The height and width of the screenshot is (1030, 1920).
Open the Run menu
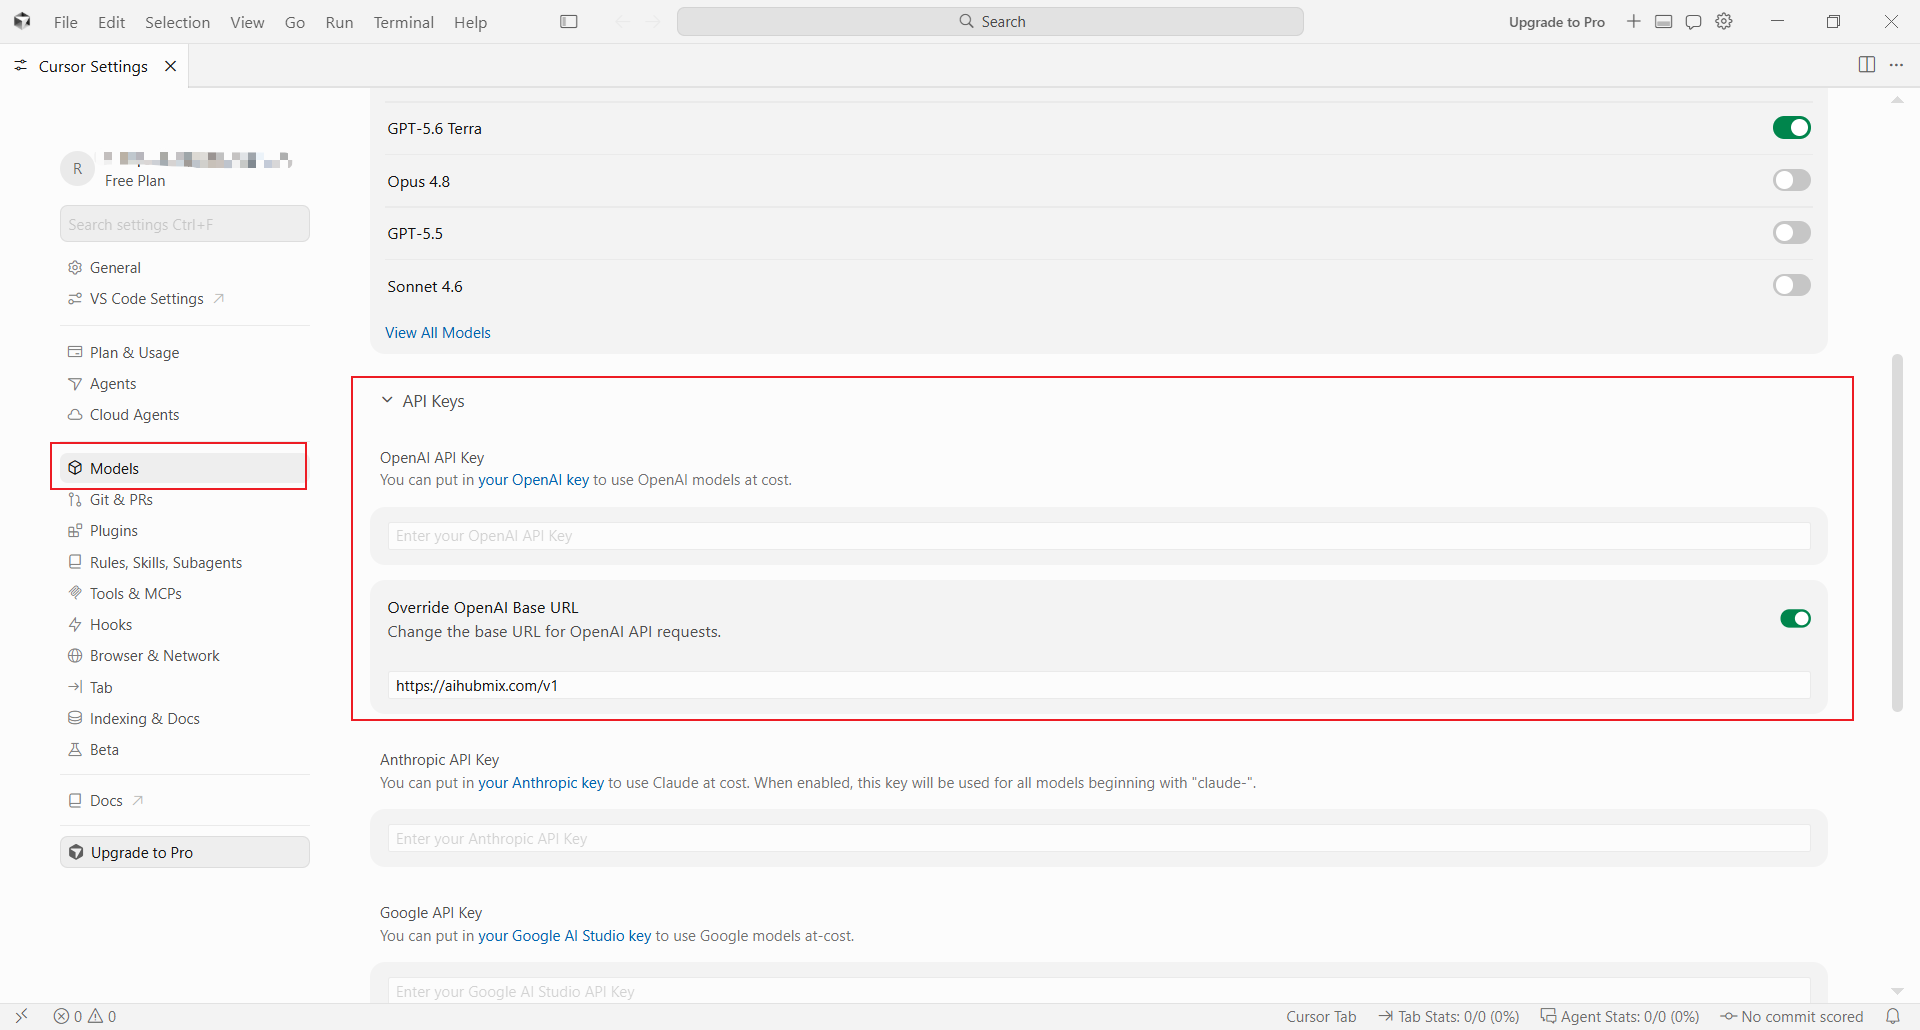click(339, 22)
